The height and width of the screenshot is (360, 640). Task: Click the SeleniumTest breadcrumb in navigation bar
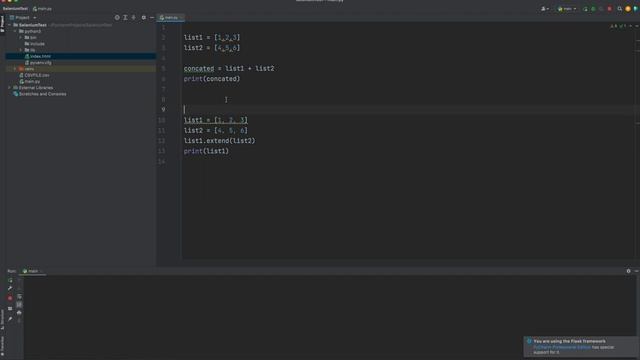pos(15,9)
